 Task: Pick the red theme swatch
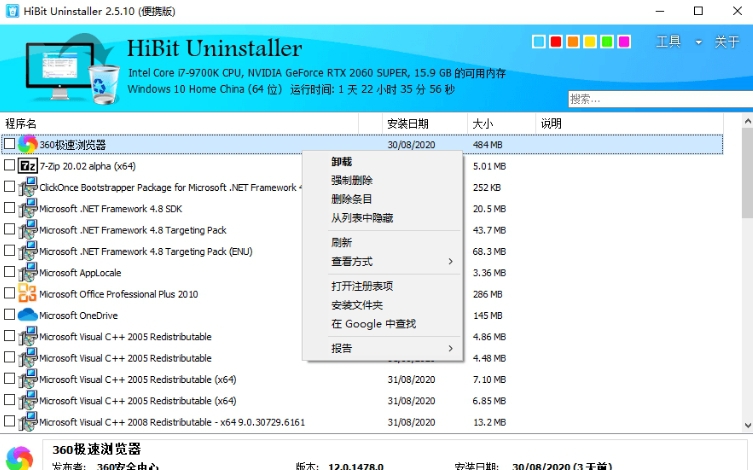(556, 42)
